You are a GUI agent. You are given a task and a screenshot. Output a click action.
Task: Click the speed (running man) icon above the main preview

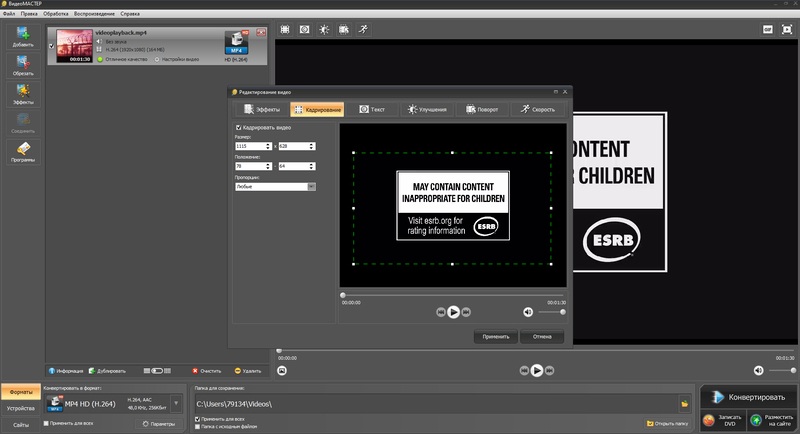click(363, 30)
